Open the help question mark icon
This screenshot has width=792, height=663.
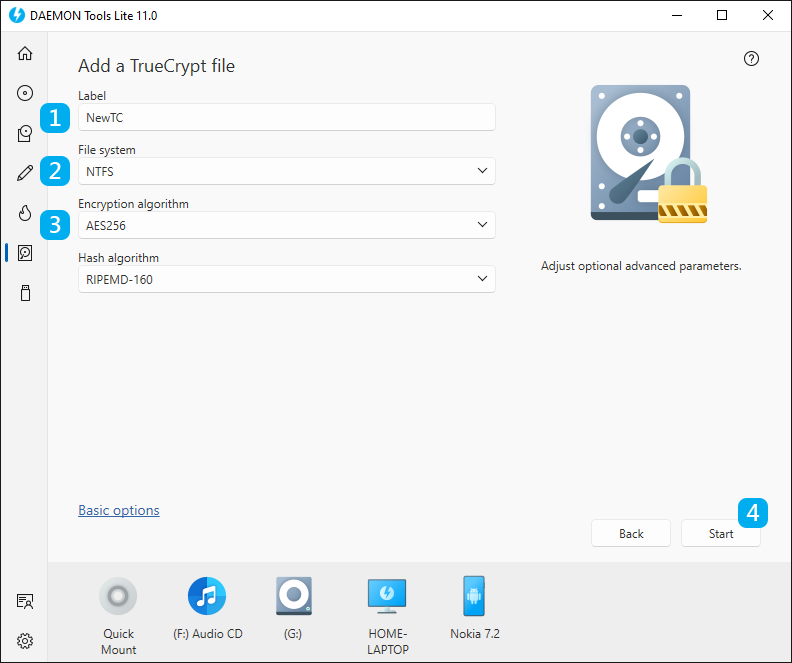(x=751, y=59)
